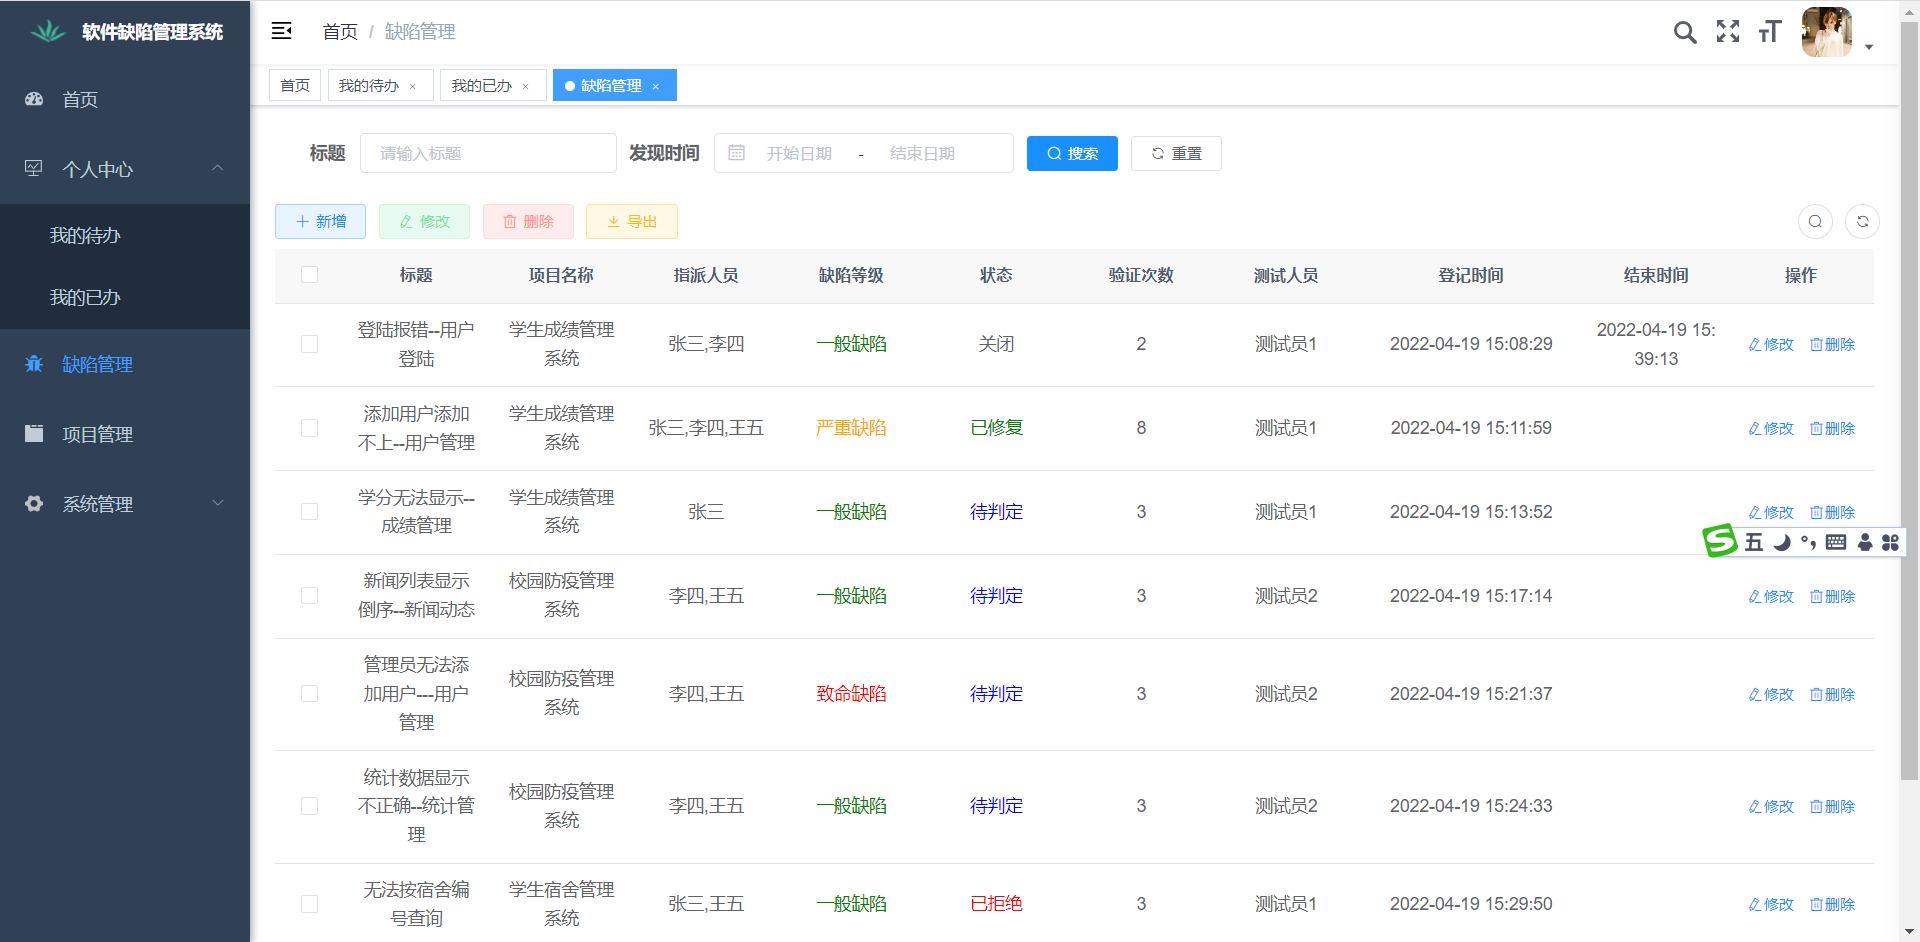Image resolution: width=1920 pixels, height=942 pixels.
Task: Click 修改 for 新闻列表显示倒序 row
Action: [1771, 596]
